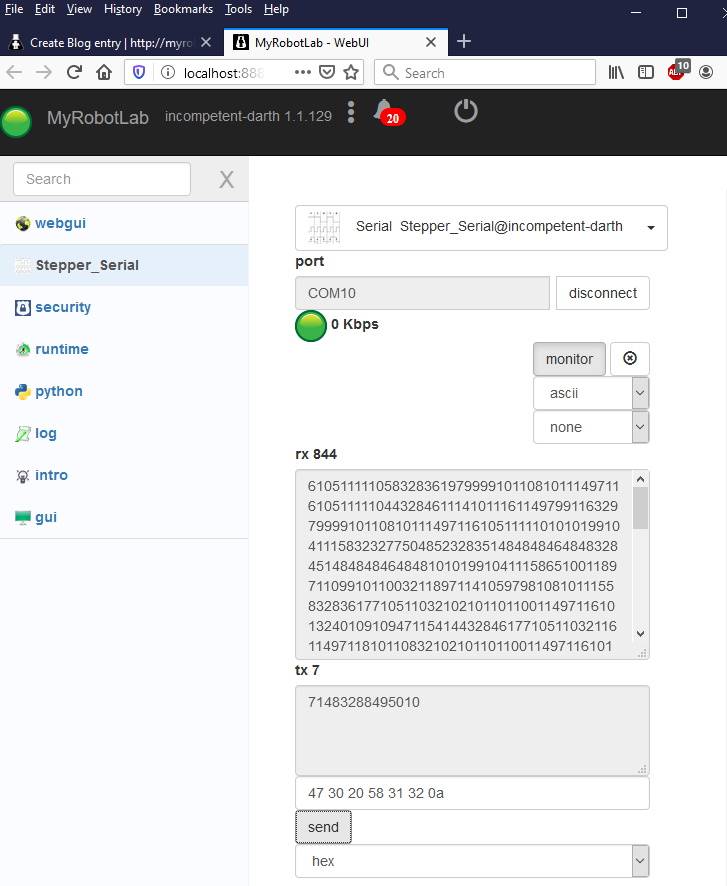Screen dimensions: 727x886
Task: Reload the current page
Action: (74, 72)
